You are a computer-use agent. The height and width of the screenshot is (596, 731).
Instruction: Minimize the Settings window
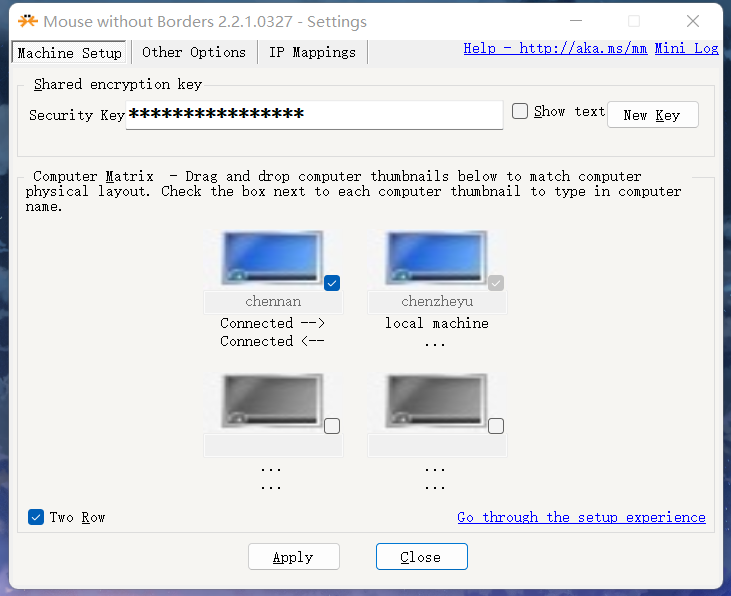pos(576,21)
